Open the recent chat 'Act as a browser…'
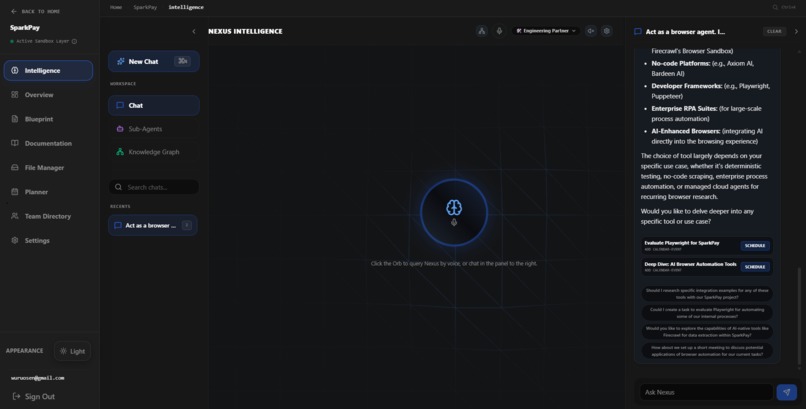Image resolution: width=806 pixels, height=409 pixels. coord(154,225)
